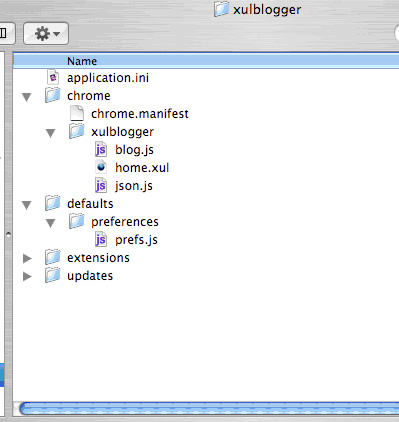Click the sidebar divider grab handle
The height and width of the screenshot is (422, 399).
point(8,234)
